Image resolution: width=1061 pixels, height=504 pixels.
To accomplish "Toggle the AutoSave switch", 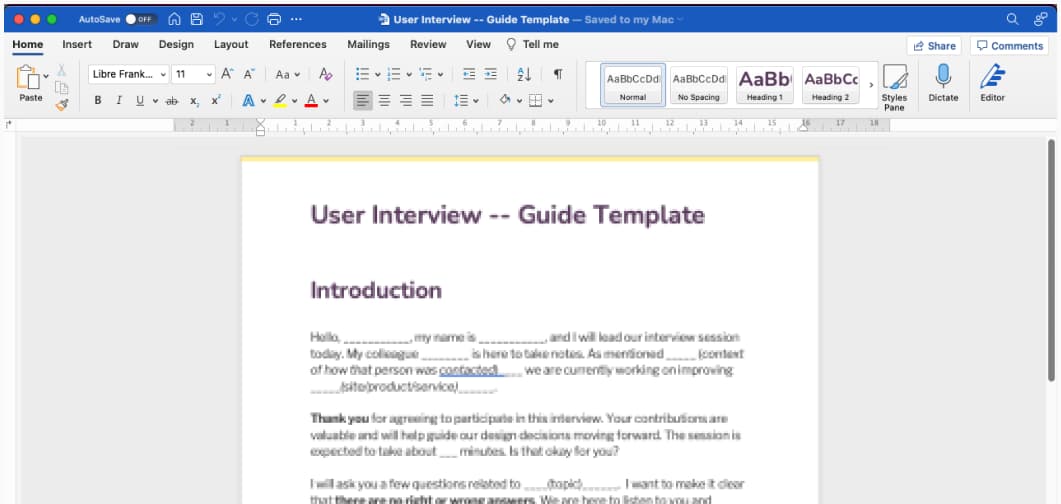I will 140,19.
